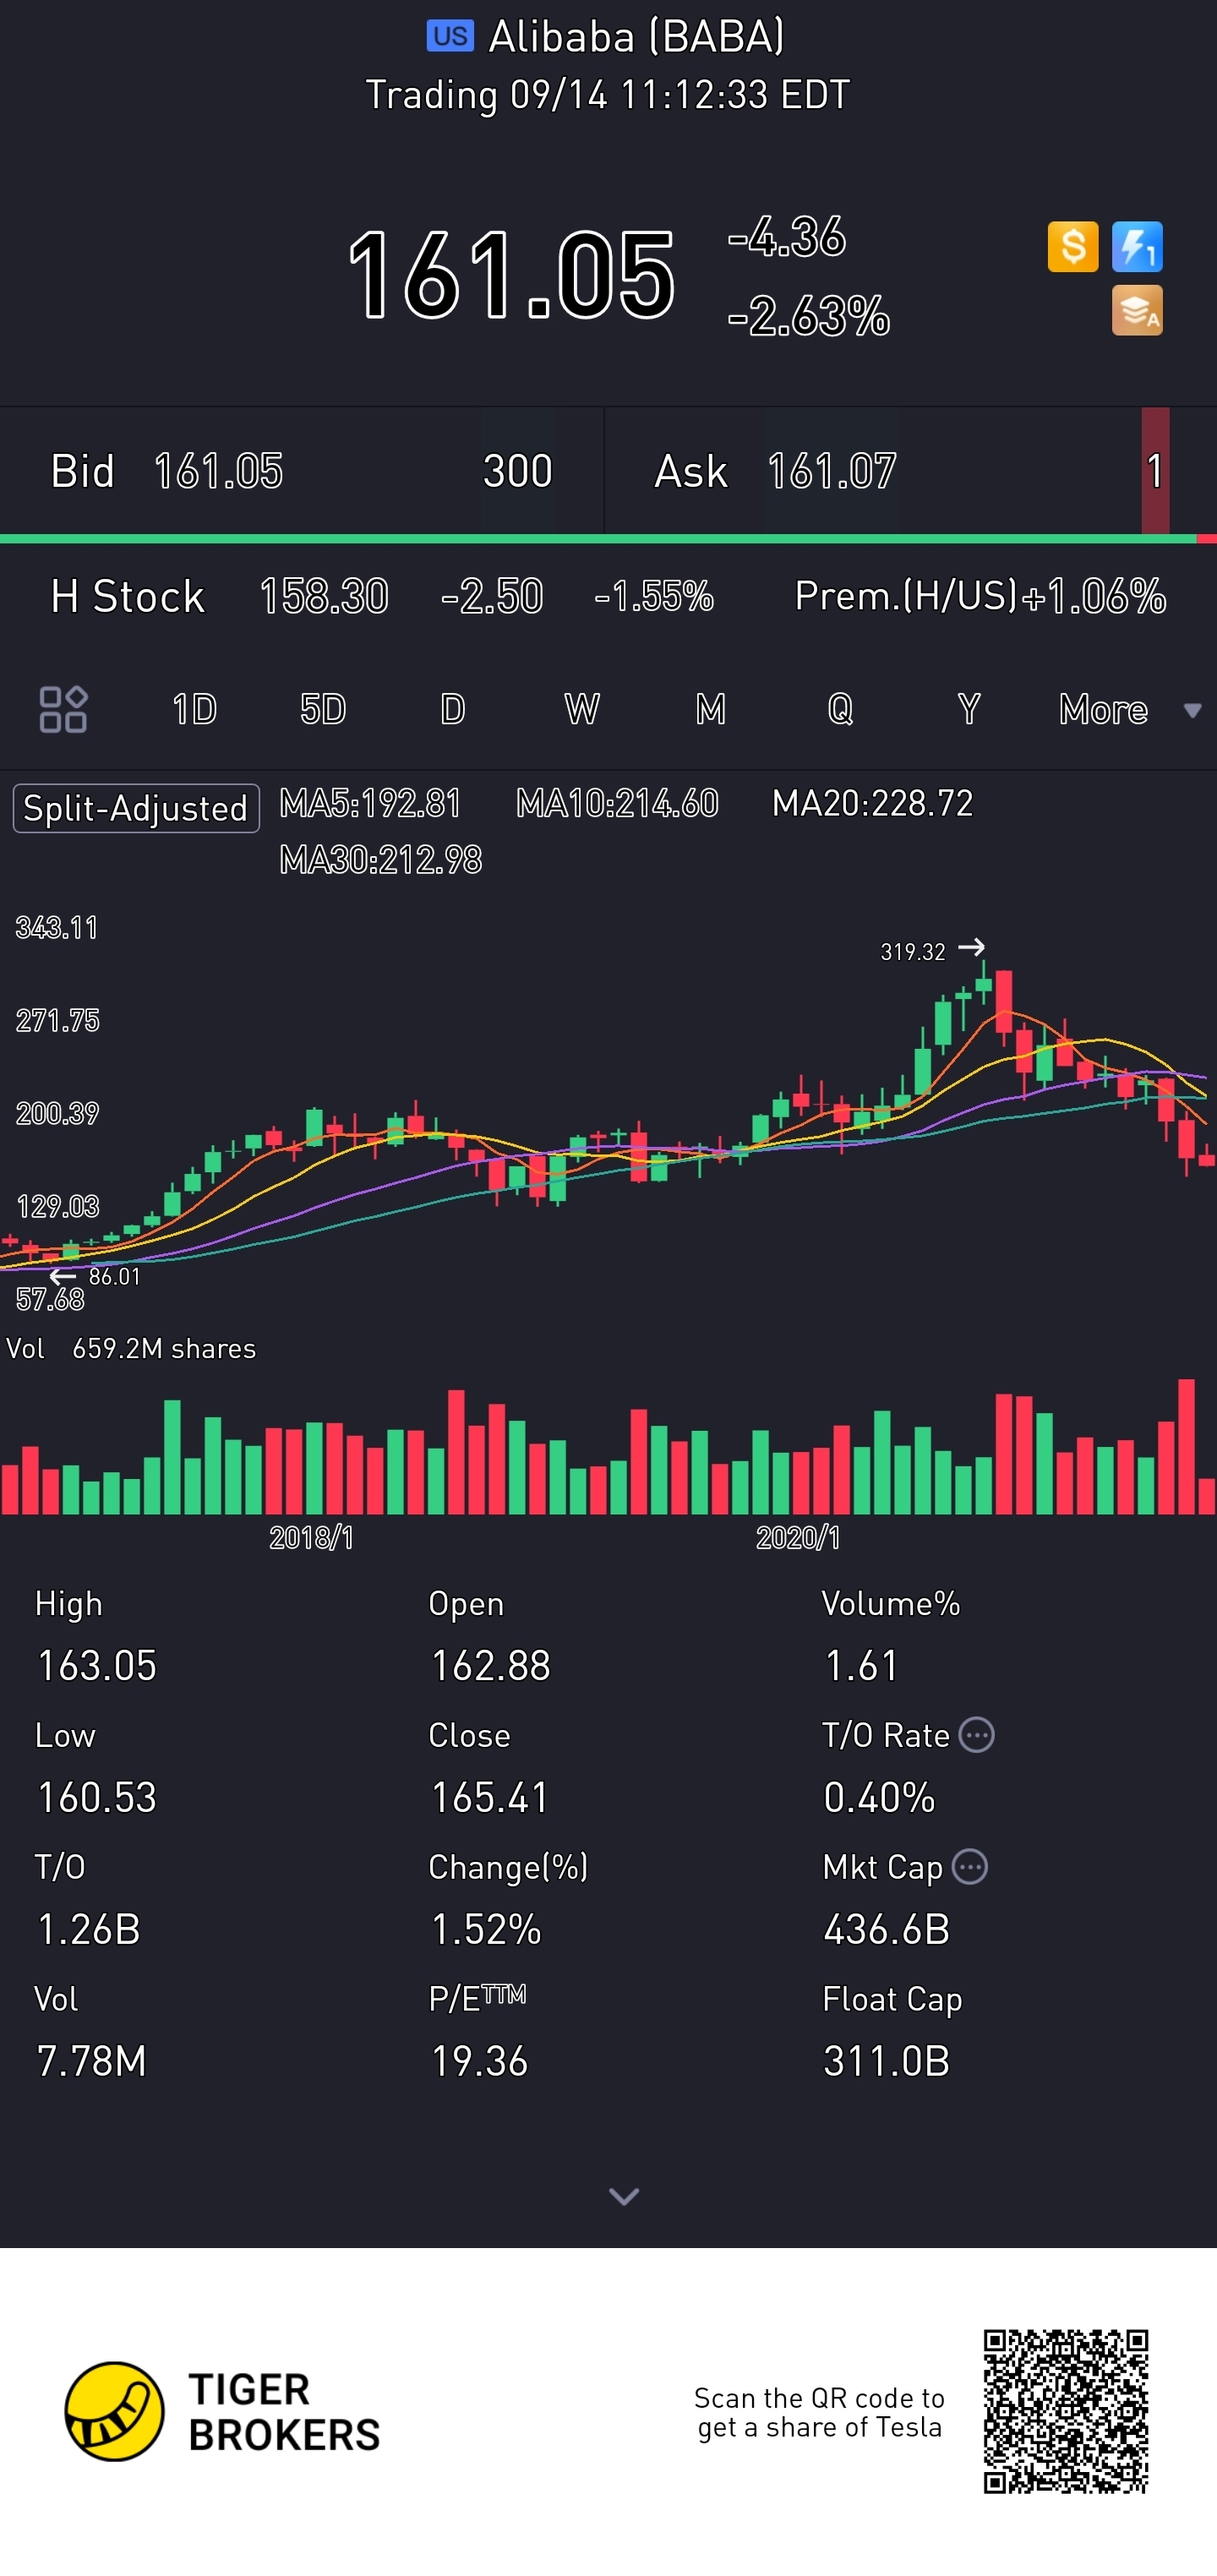Switch to the M monthly chart tab
This screenshot has height=2576, width=1217.
point(710,709)
